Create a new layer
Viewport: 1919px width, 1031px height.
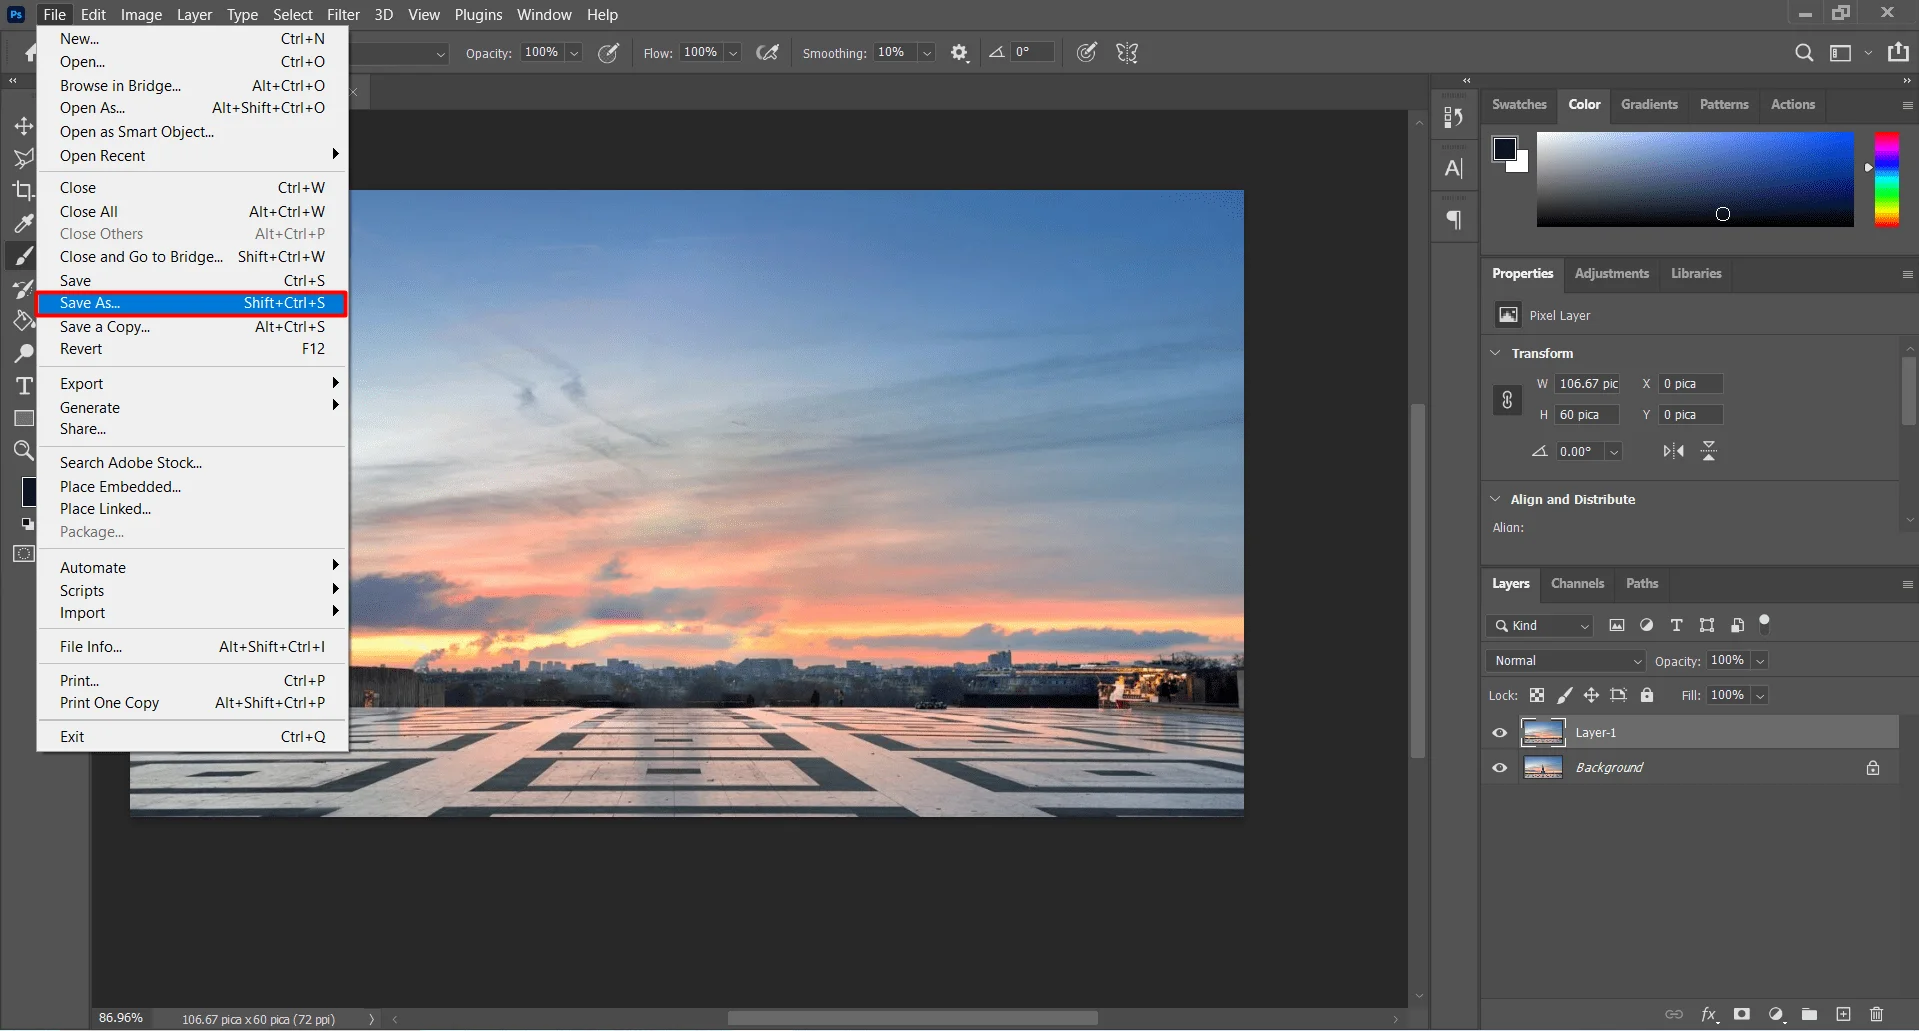(x=1843, y=1014)
